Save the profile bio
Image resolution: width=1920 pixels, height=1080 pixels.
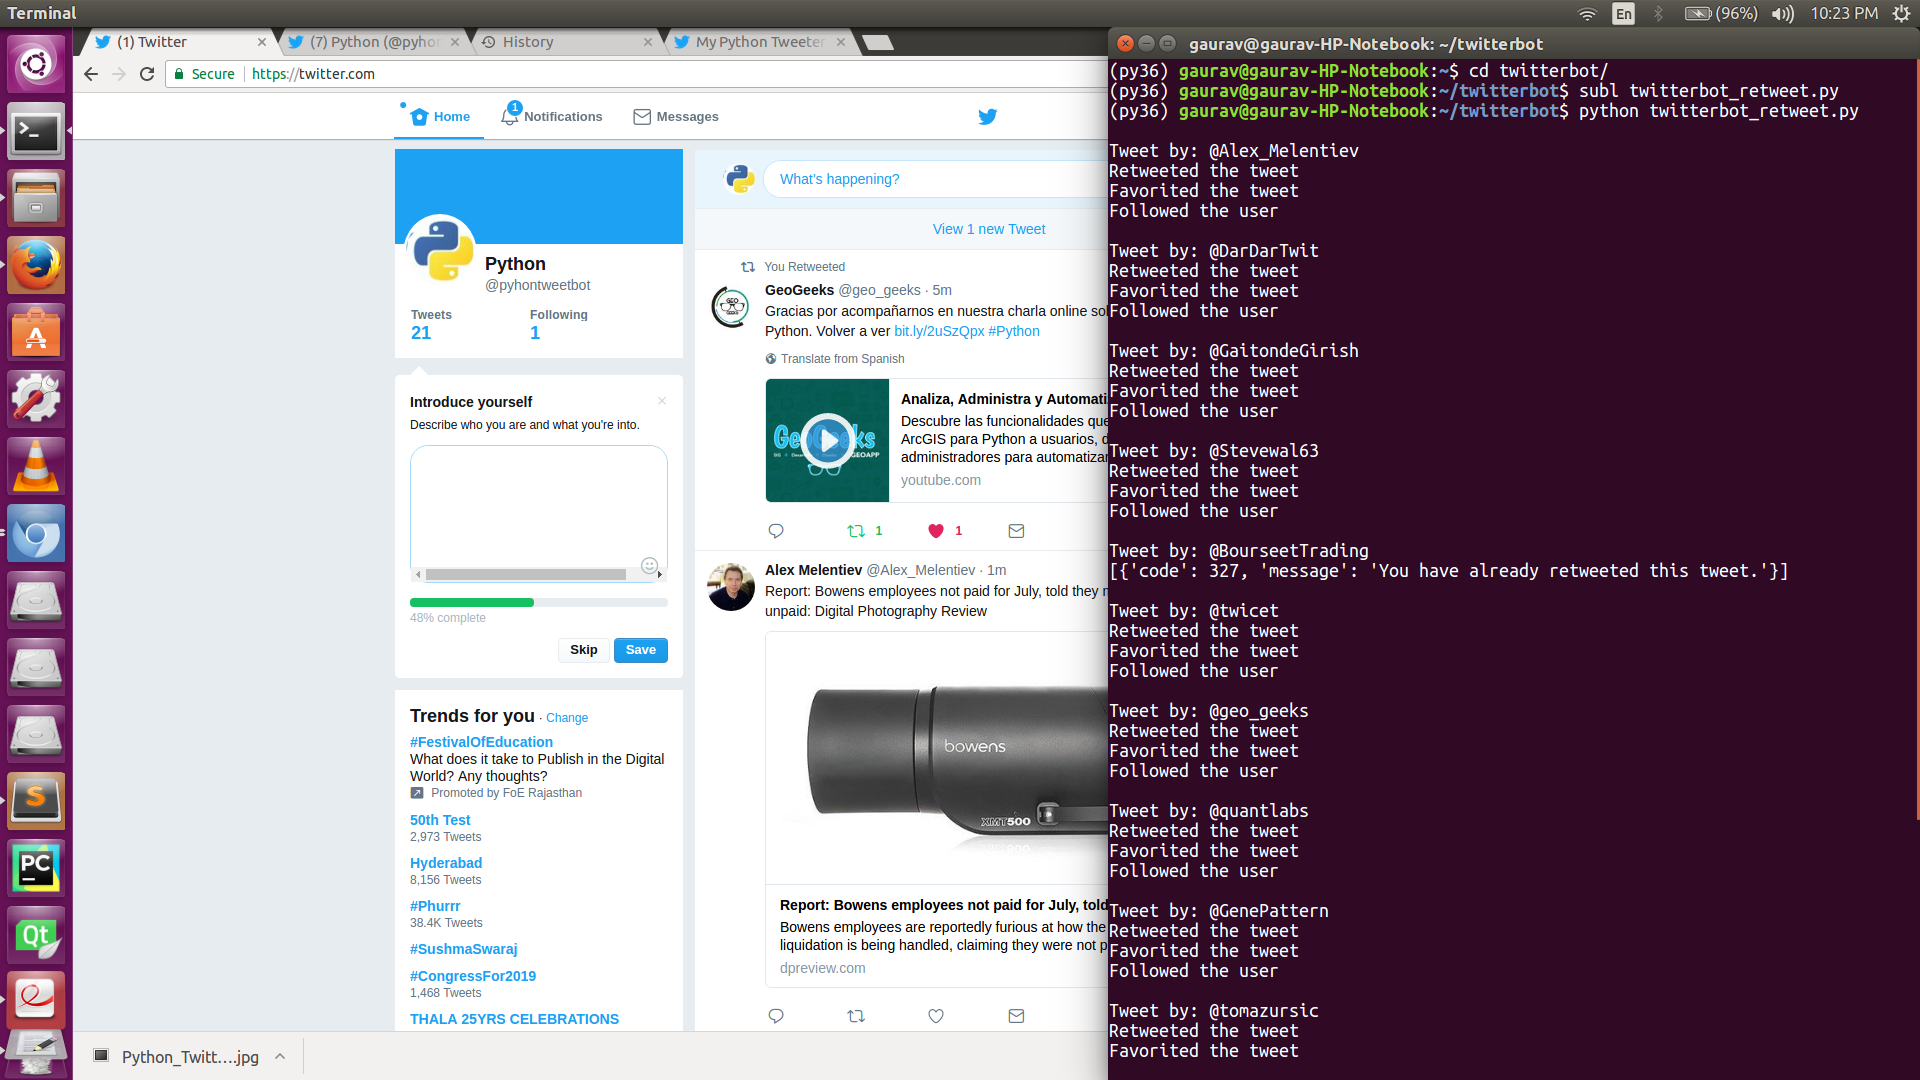pyautogui.click(x=640, y=650)
